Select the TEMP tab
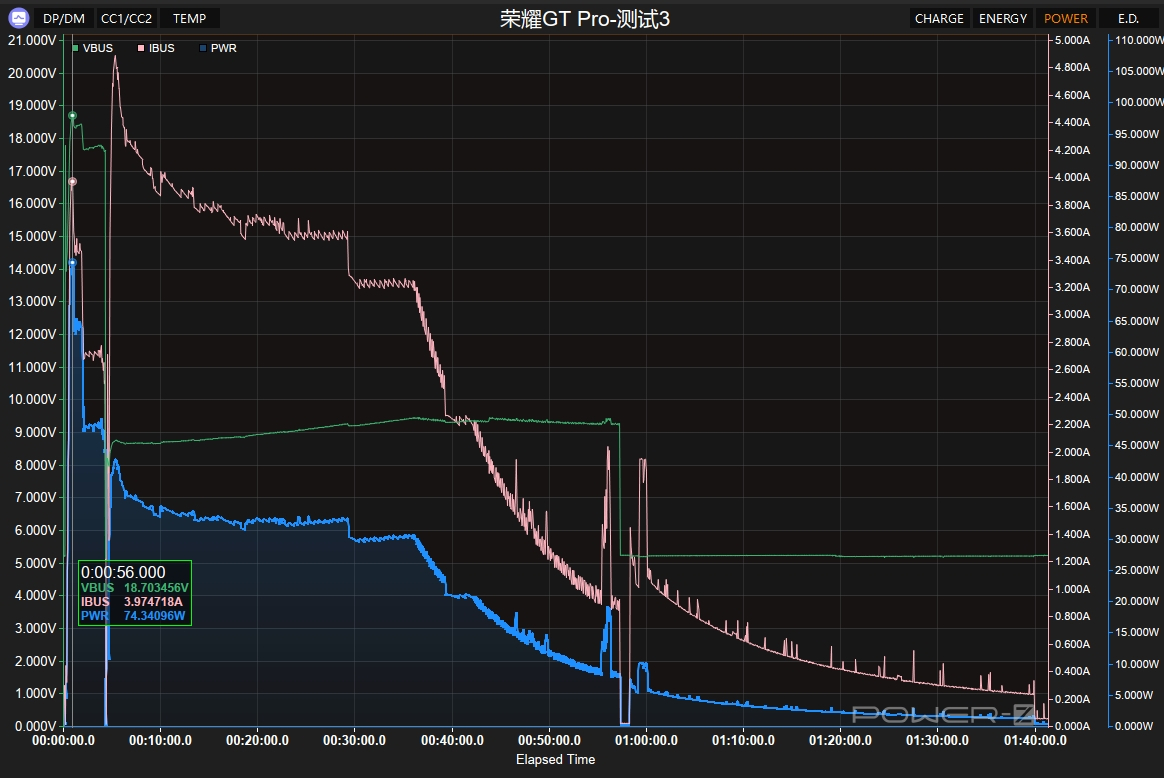Screen dimensions: 1164x778 [x=189, y=19]
